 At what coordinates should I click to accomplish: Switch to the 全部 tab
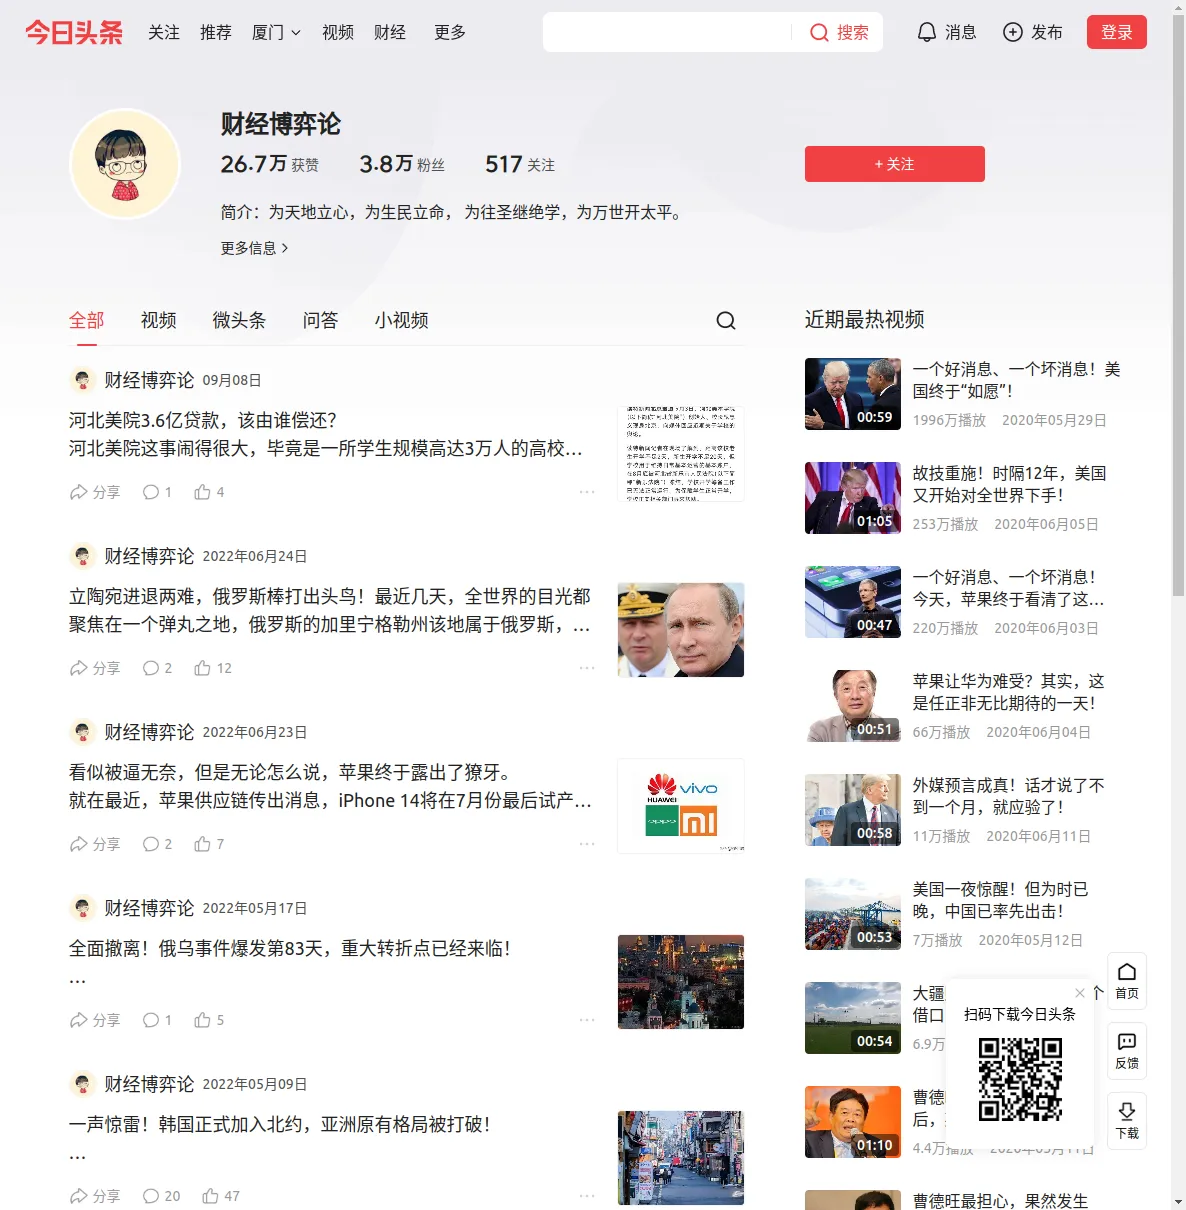[x=87, y=320]
